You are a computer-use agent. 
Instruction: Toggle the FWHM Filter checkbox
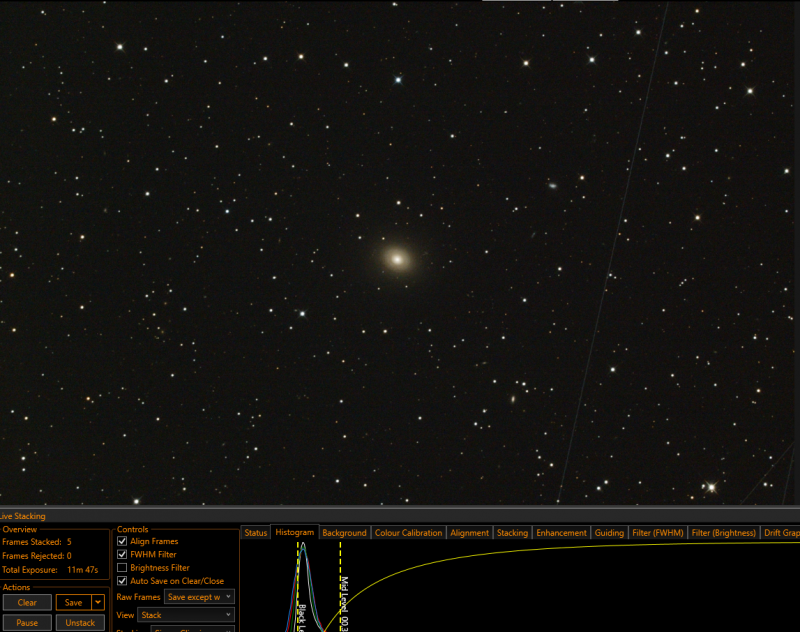(x=122, y=554)
